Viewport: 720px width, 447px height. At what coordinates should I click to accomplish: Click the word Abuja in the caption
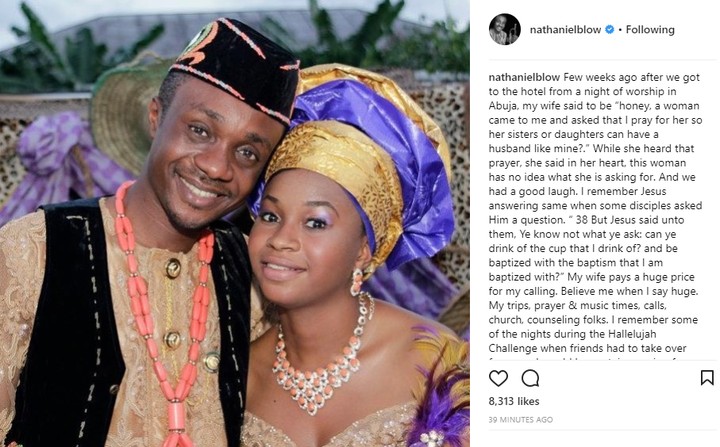(503, 106)
